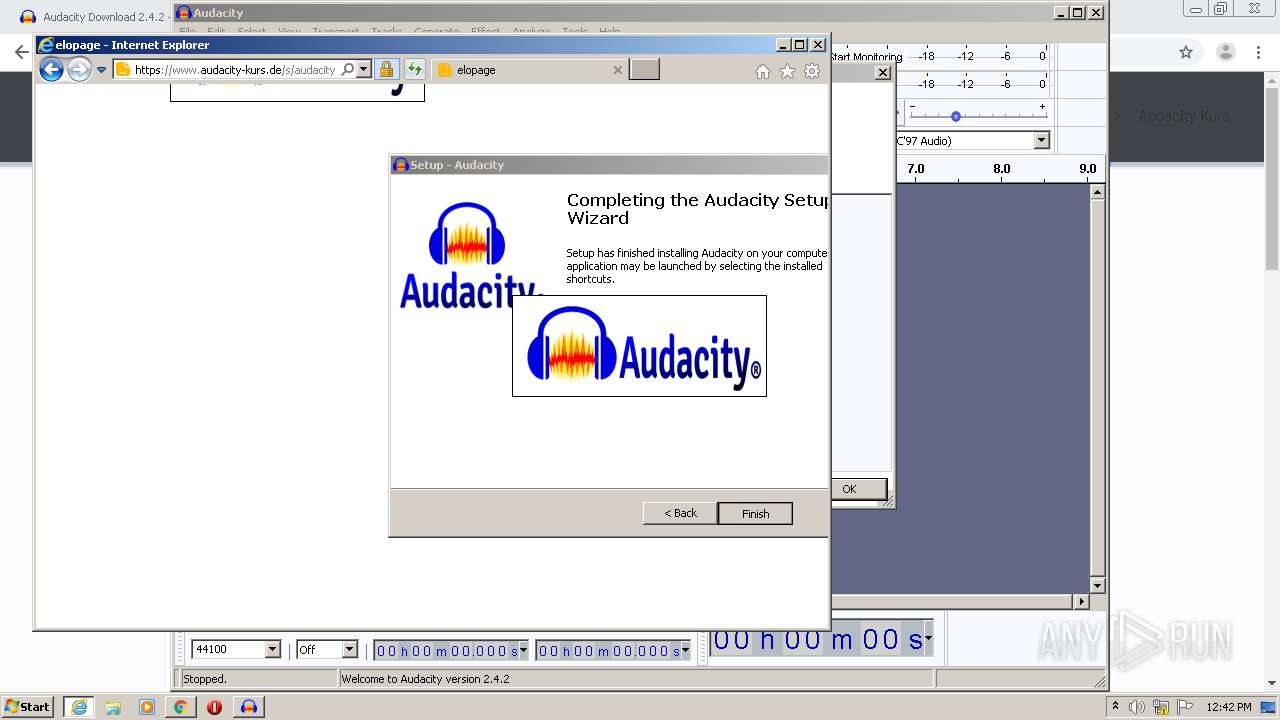The width and height of the screenshot is (1280, 720).
Task: Click the Internet Explorer taskbar icon
Action: click(x=78, y=707)
